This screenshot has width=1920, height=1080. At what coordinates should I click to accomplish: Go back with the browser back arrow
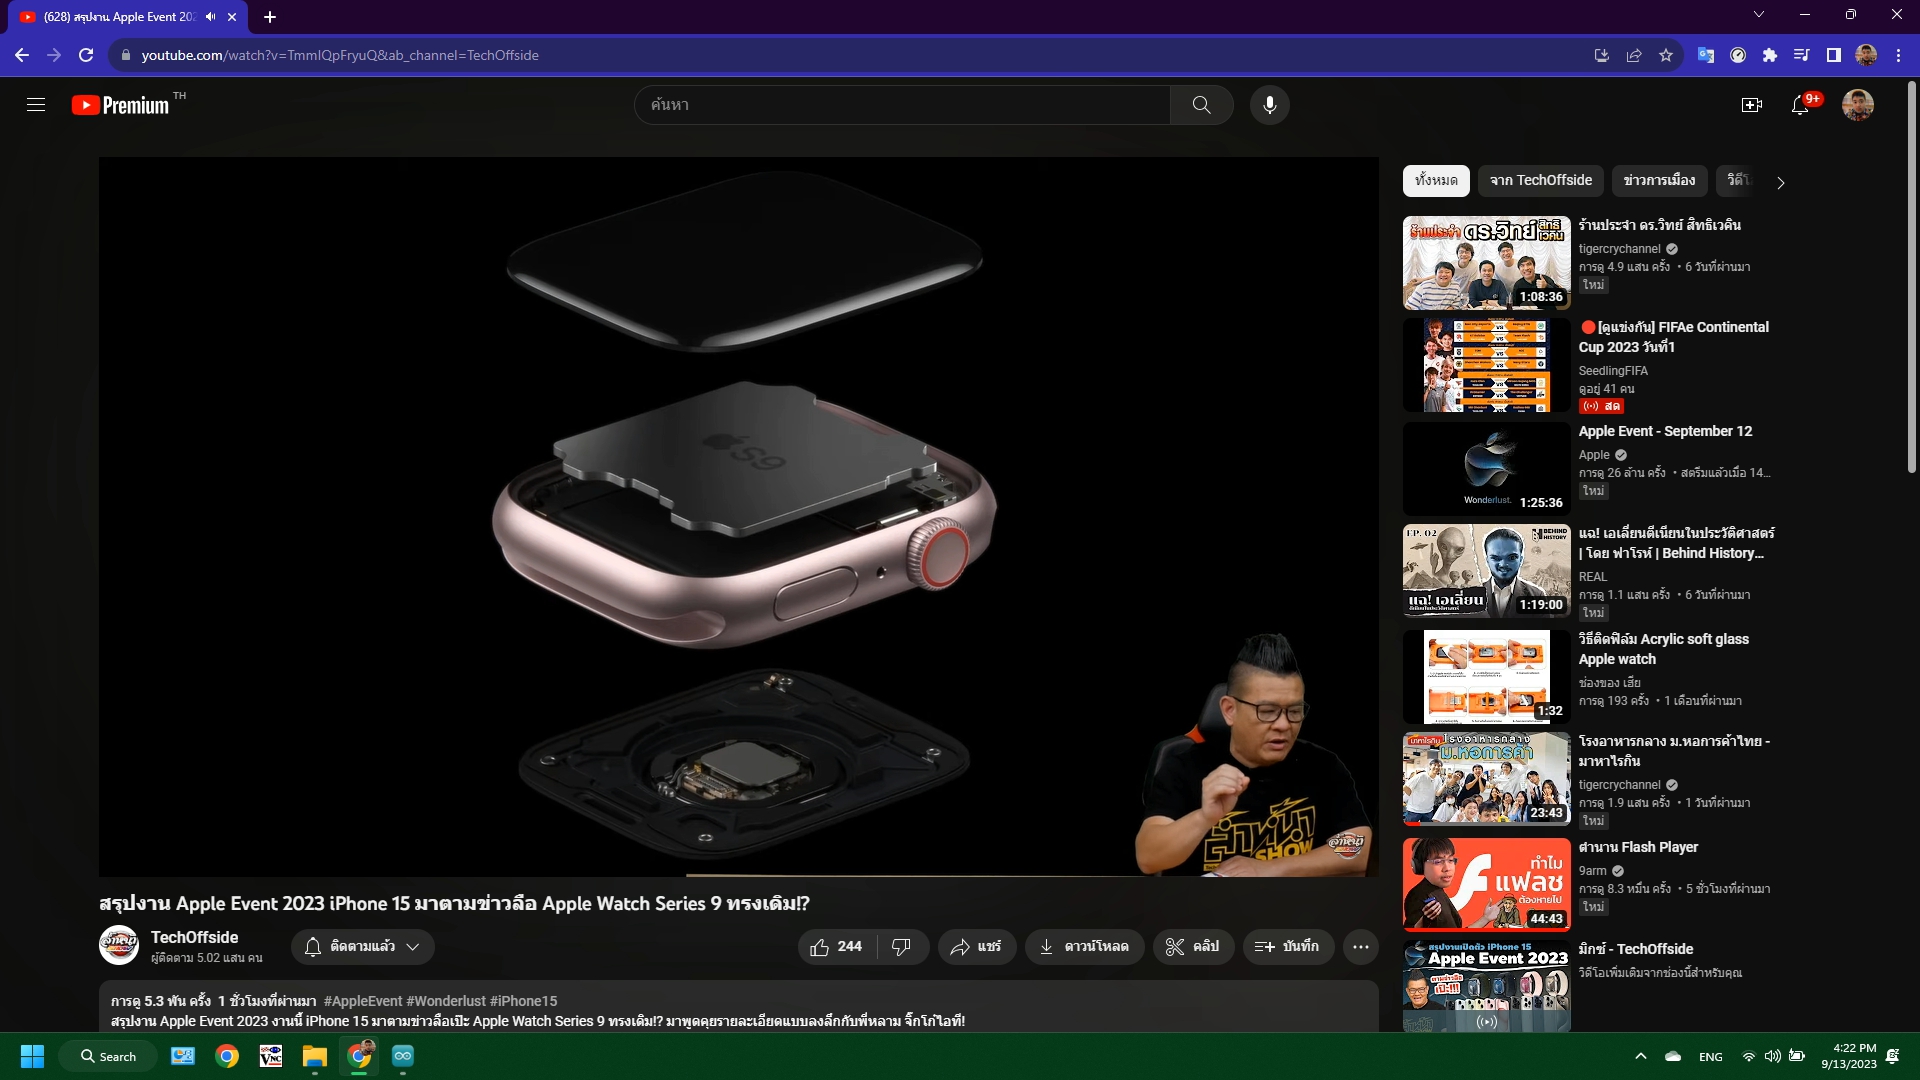pos(22,55)
